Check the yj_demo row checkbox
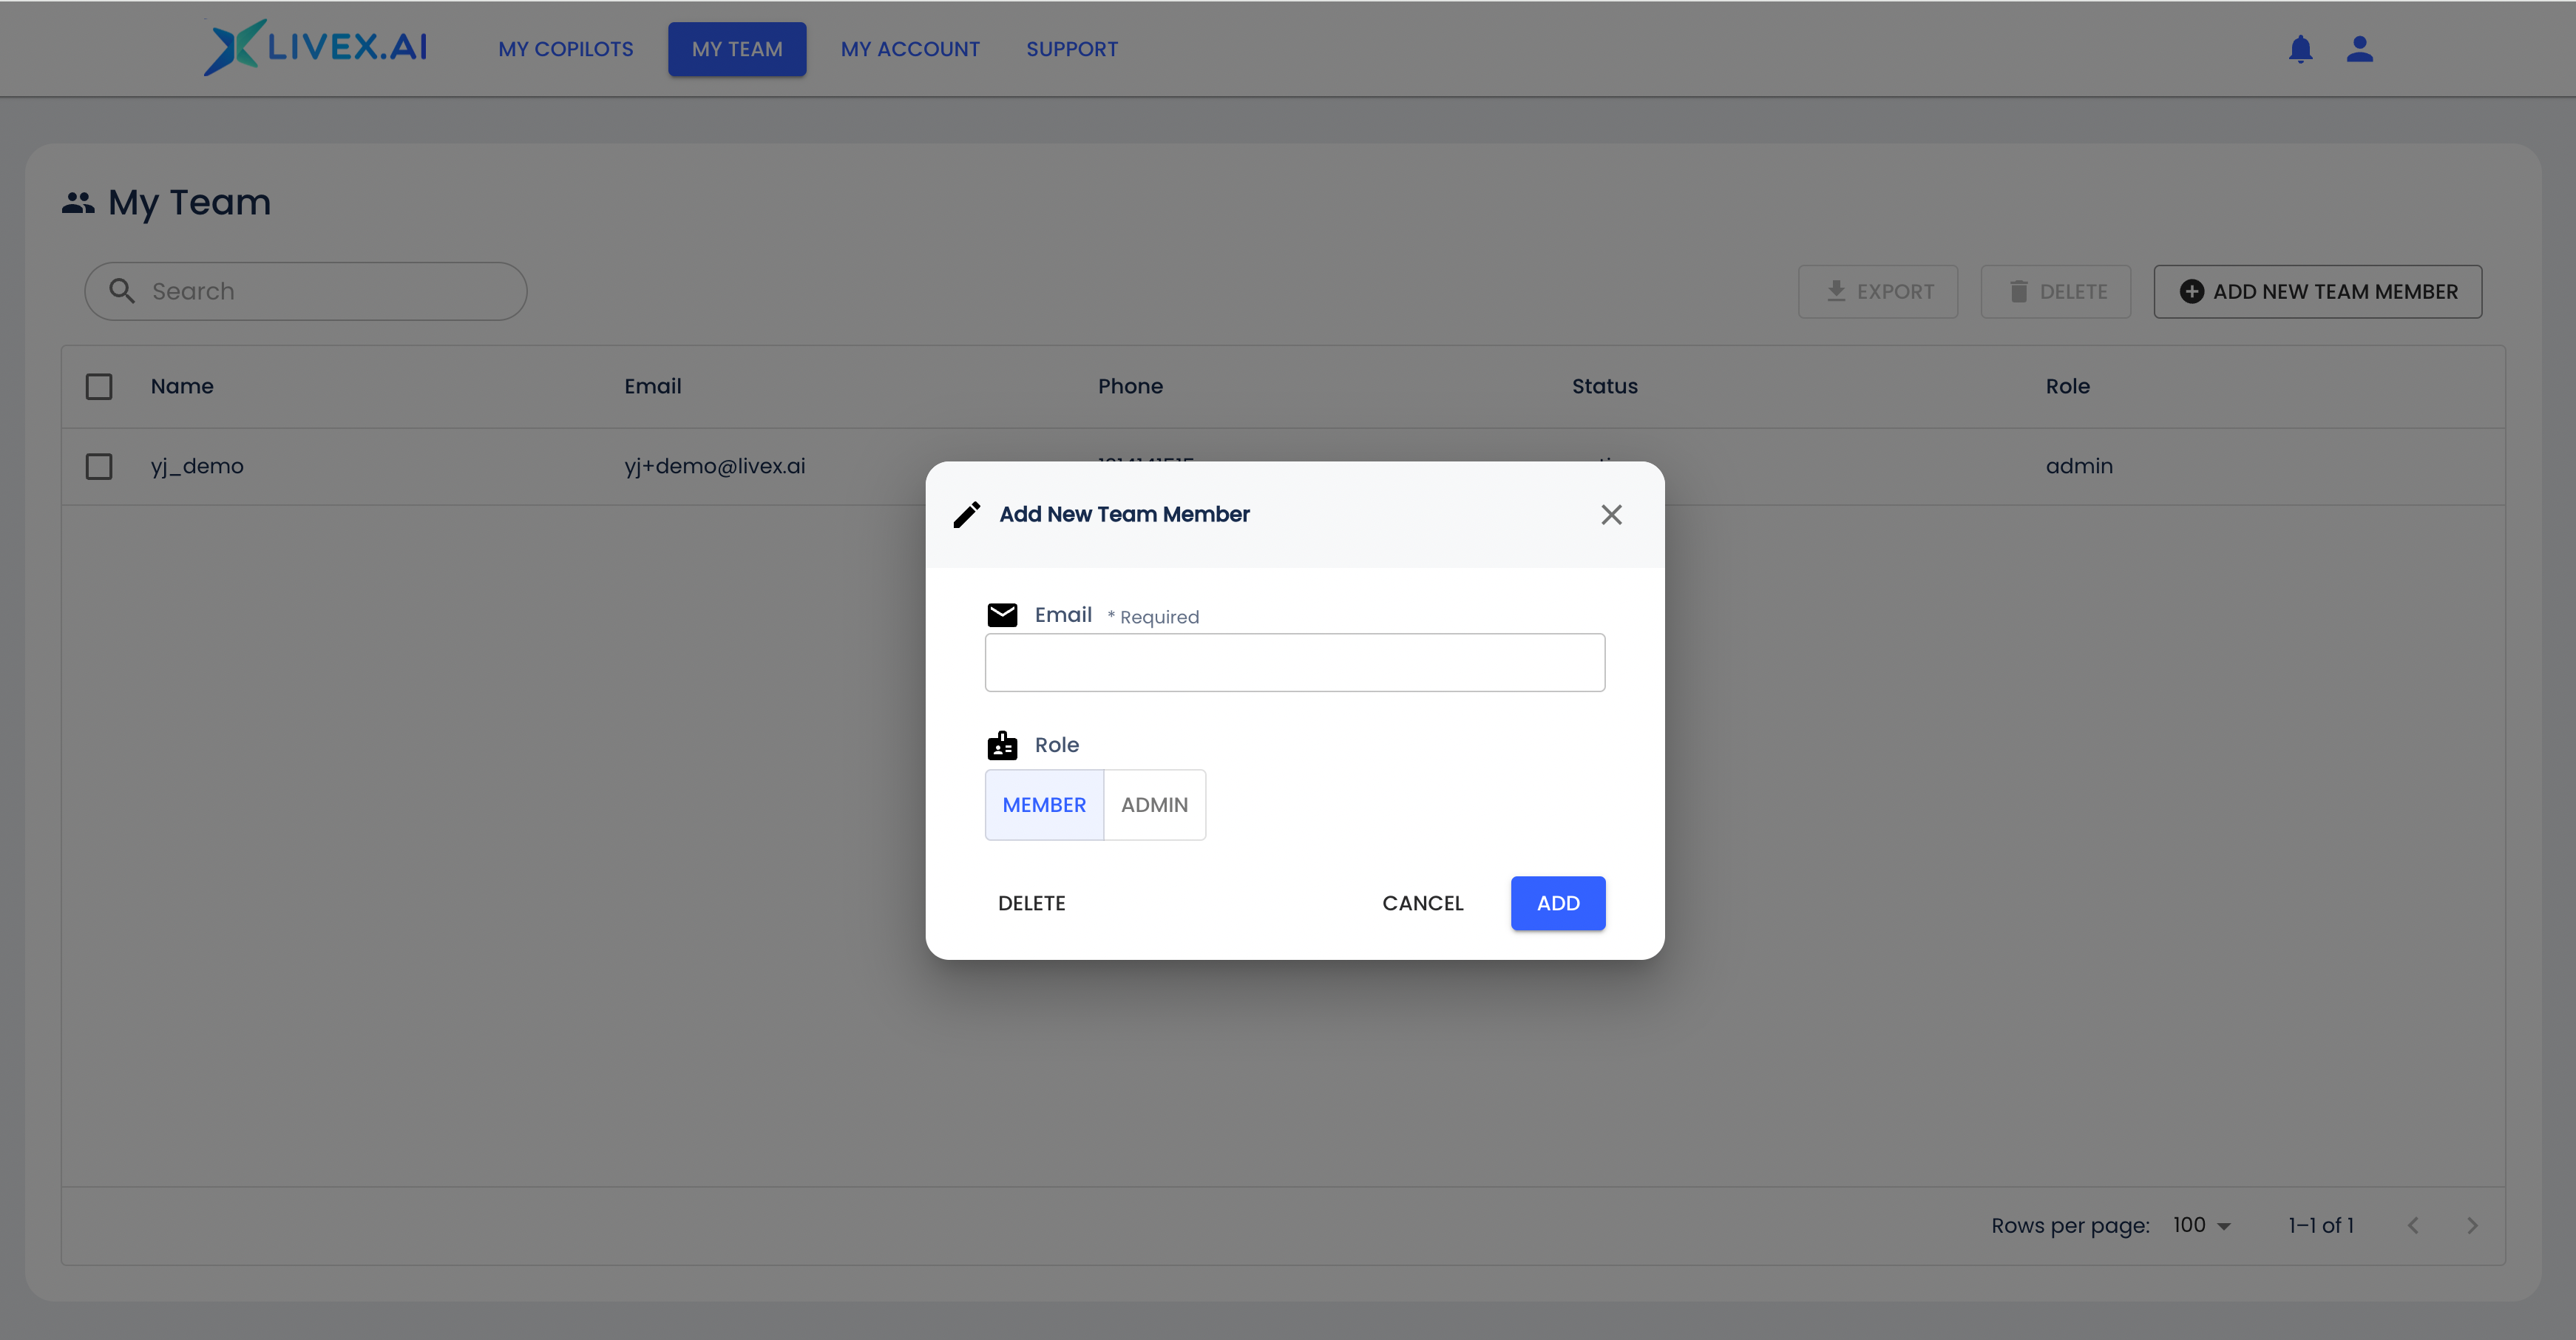This screenshot has width=2576, height=1340. point(99,466)
